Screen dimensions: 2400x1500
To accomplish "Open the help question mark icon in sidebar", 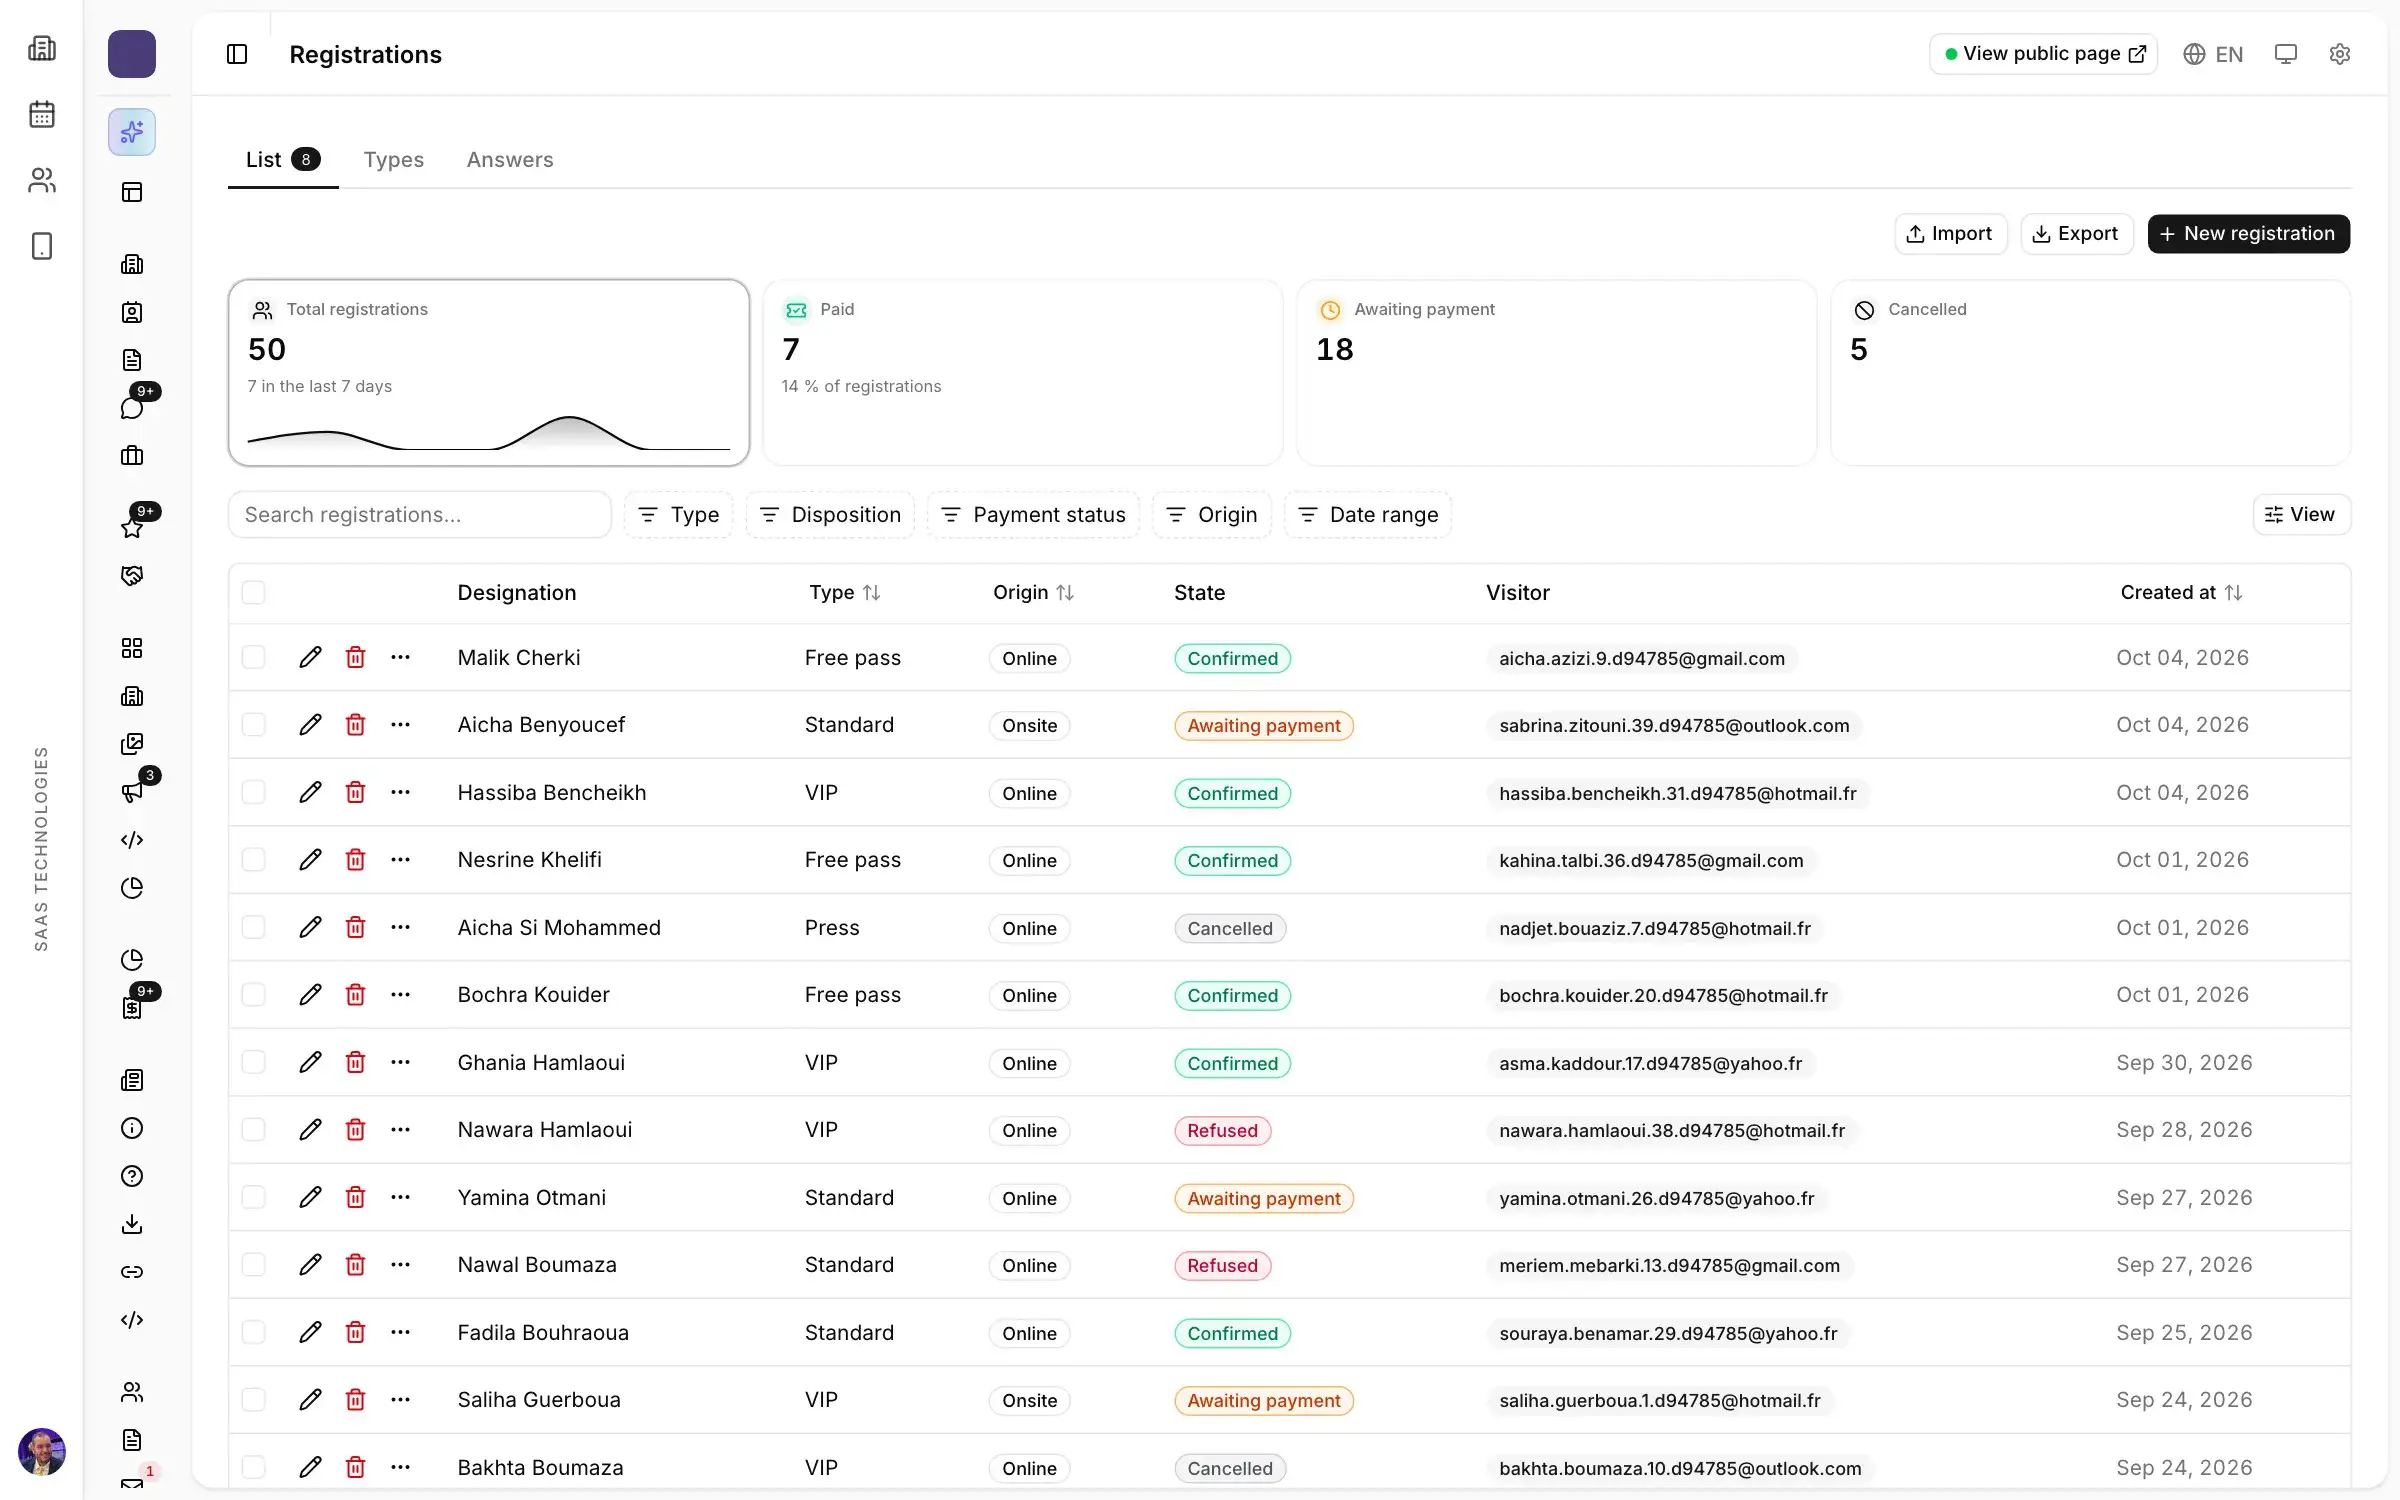I will (132, 1176).
